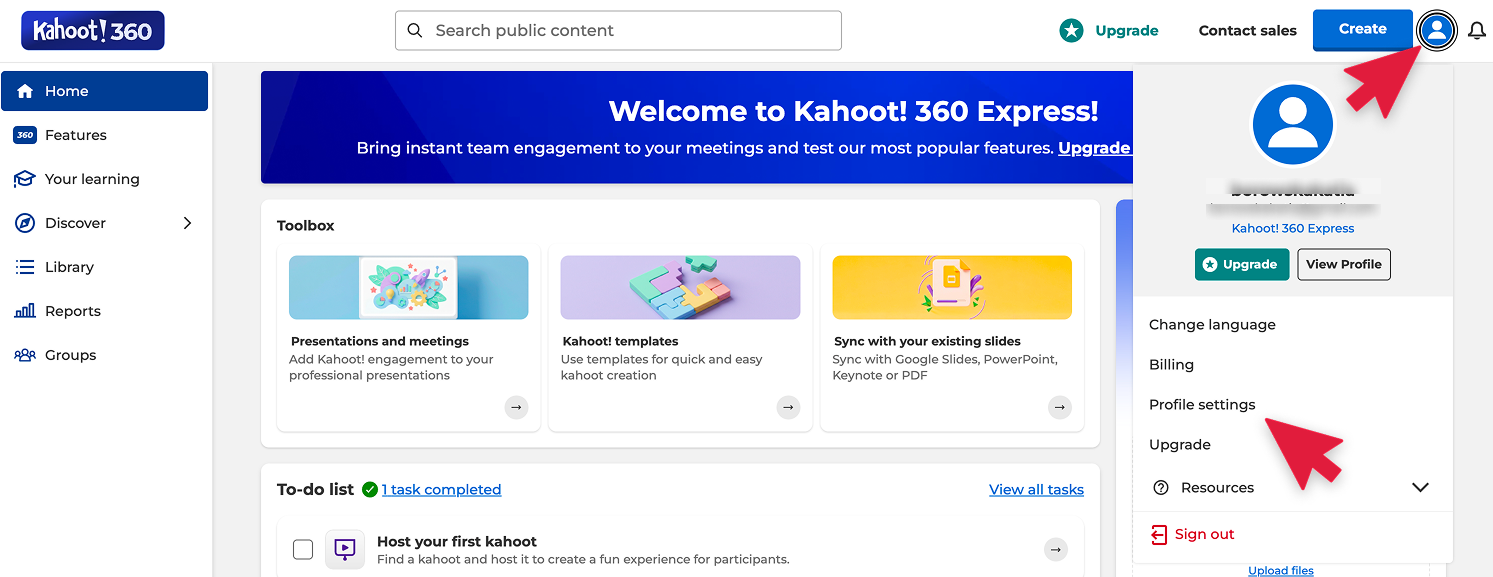Check the Host your first kahoot checkbox
Screen dimensions: 1493x577
[303, 549]
